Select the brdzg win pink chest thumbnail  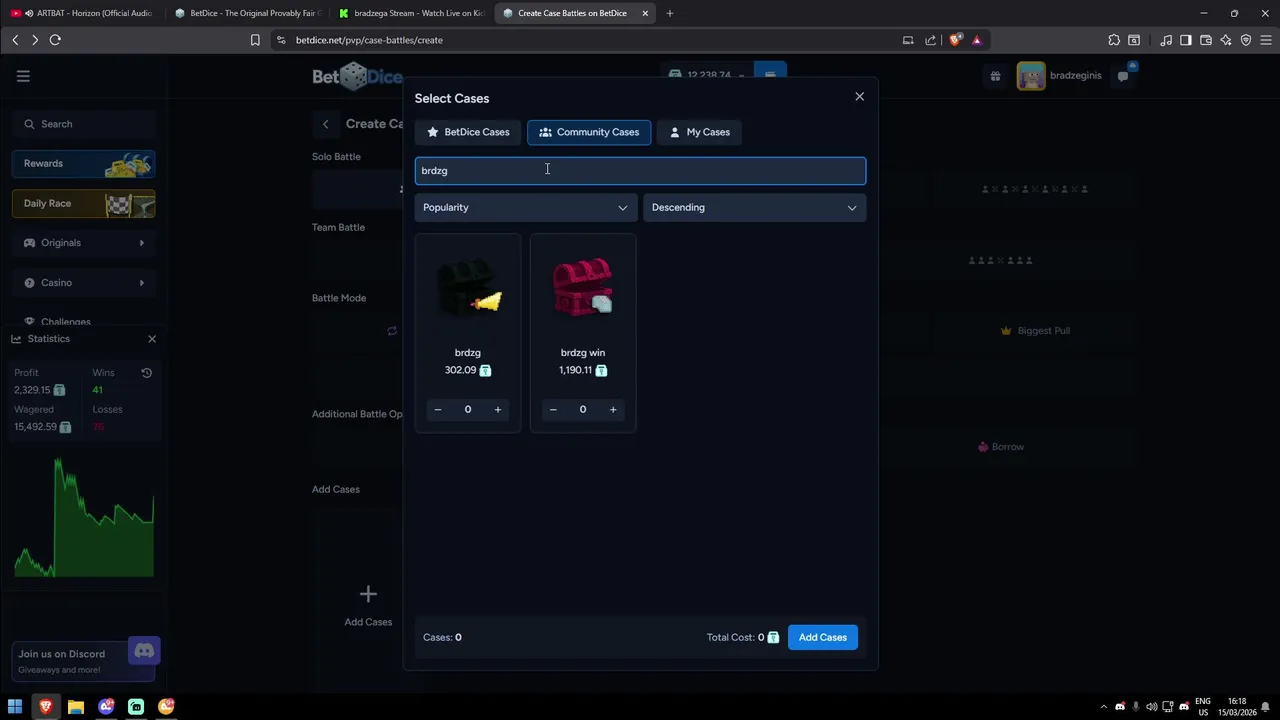583,288
